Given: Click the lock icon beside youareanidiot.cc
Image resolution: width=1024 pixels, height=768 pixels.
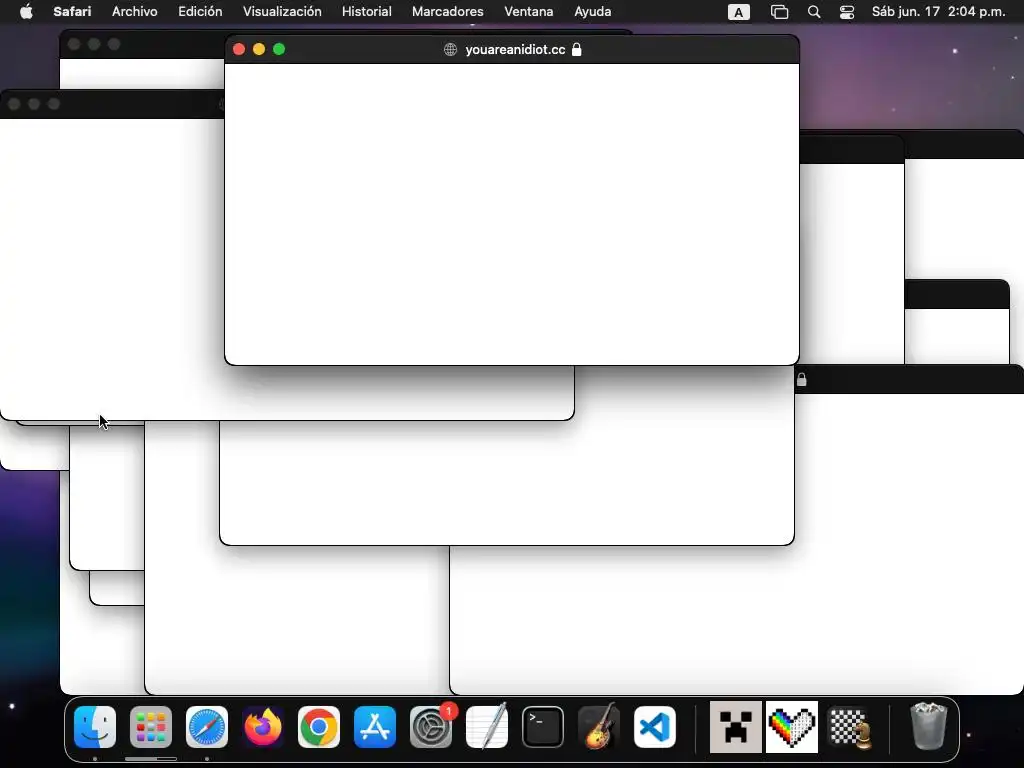Looking at the screenshot, I should 577,50.
